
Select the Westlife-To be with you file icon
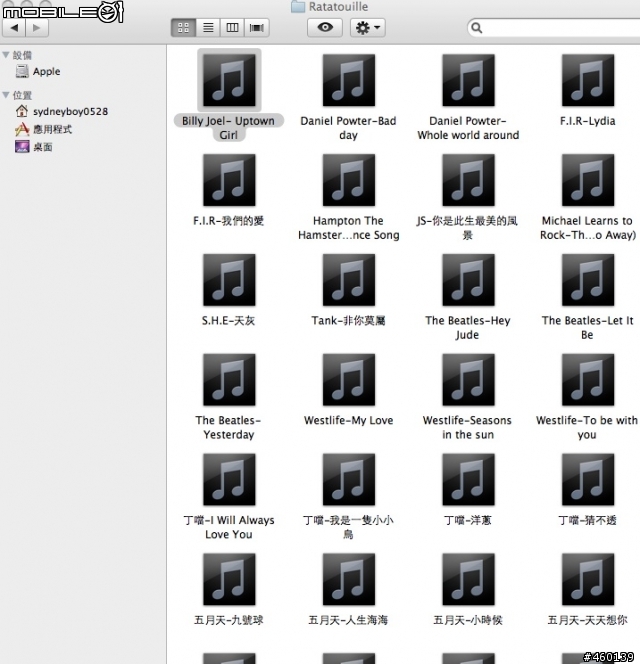(x=588, y=380)
